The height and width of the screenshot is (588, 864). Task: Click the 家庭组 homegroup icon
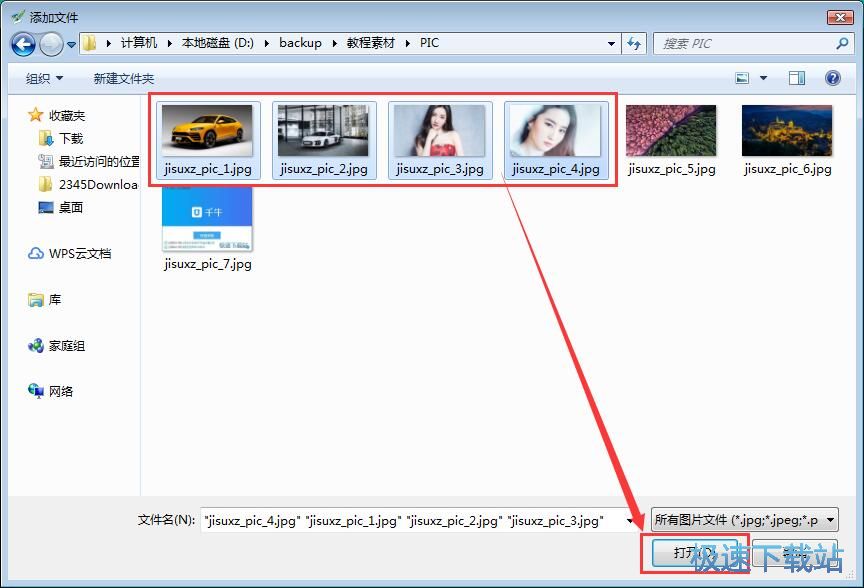click(36, 346)
